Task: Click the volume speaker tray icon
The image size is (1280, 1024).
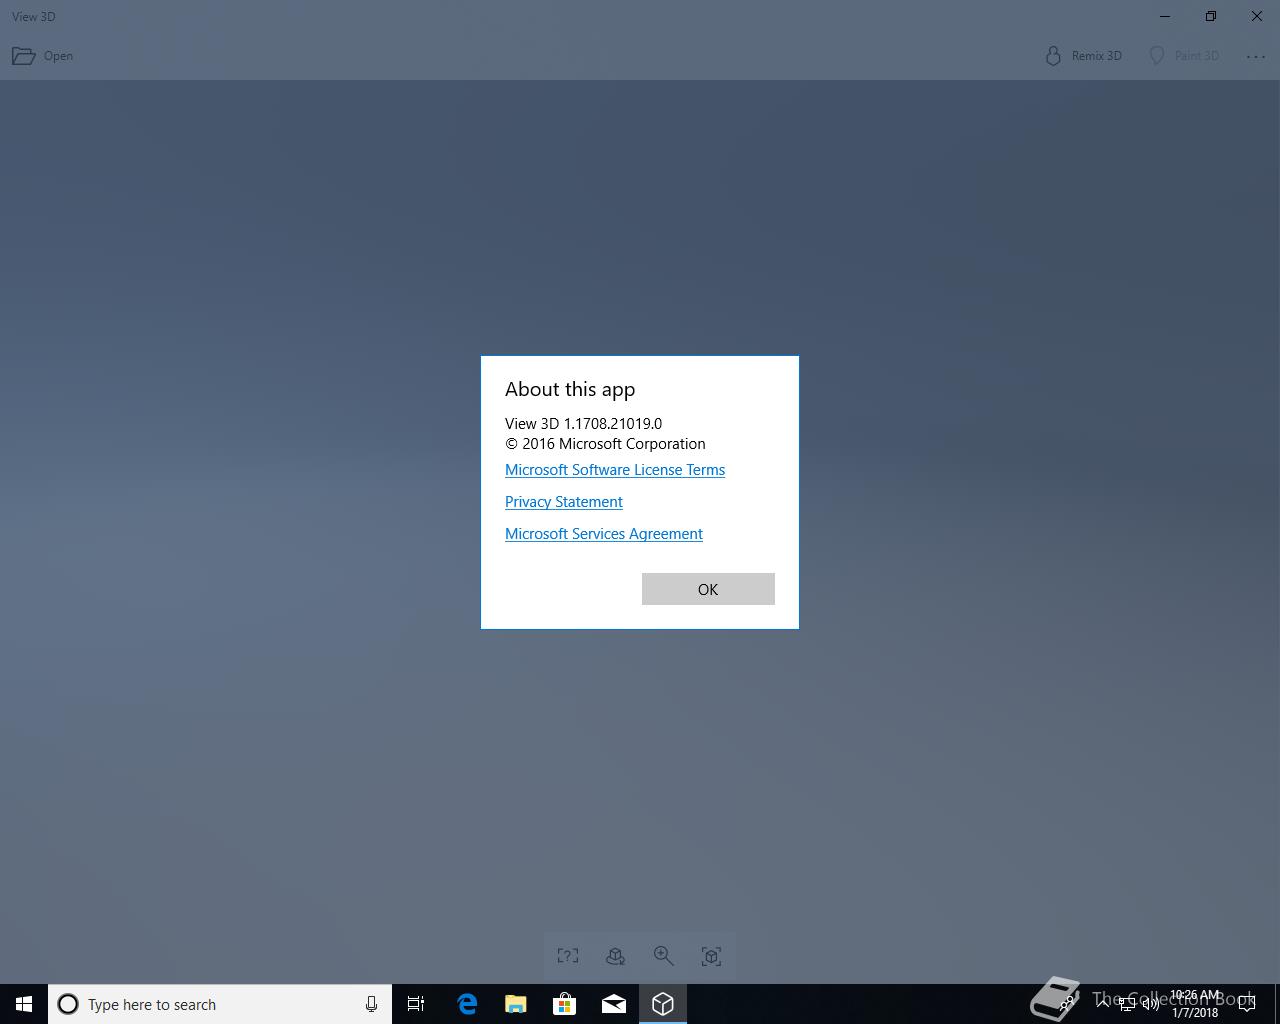Action: click(1150, 1004)
